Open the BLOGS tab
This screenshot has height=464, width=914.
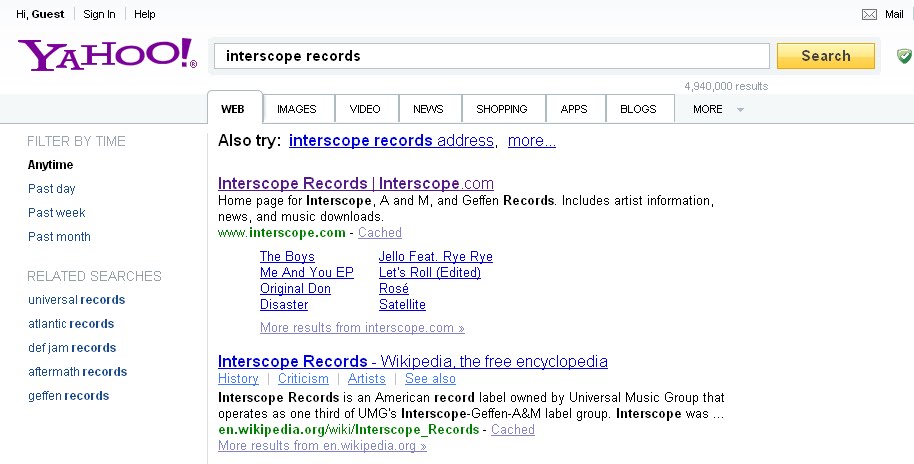click(x=638, y=109)
